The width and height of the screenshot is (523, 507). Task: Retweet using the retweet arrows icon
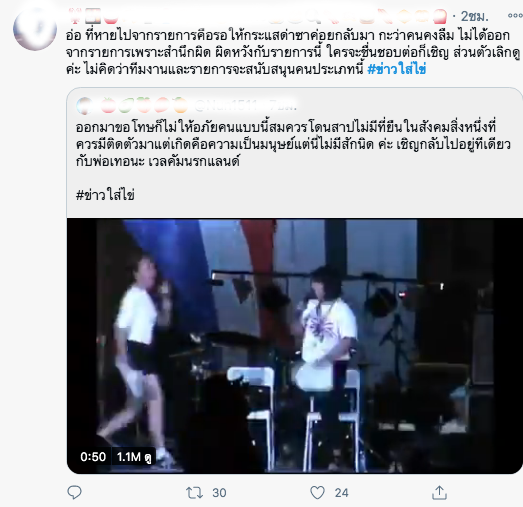point(194,493)
